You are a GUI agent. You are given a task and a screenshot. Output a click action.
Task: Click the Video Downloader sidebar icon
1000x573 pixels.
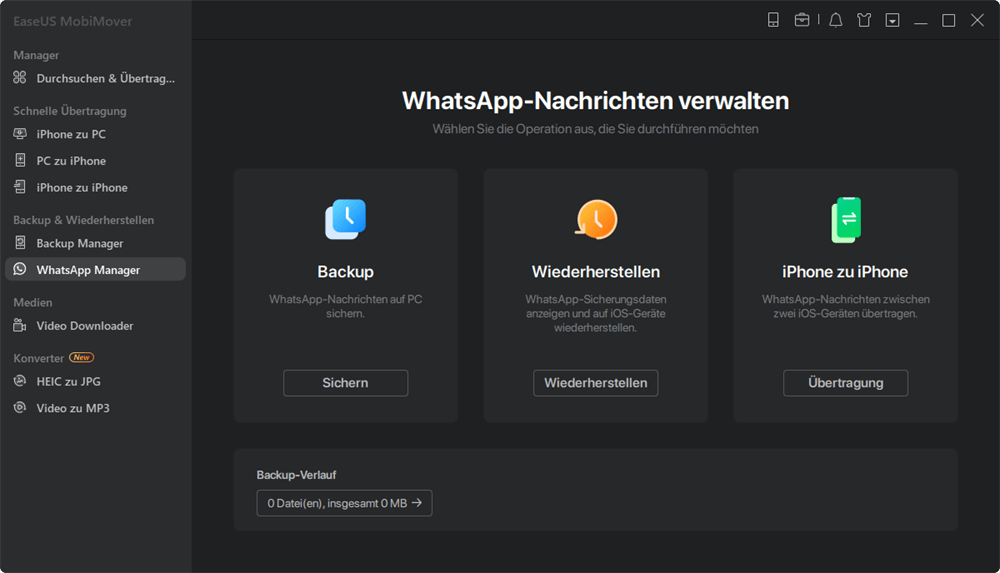pos(20,325)
